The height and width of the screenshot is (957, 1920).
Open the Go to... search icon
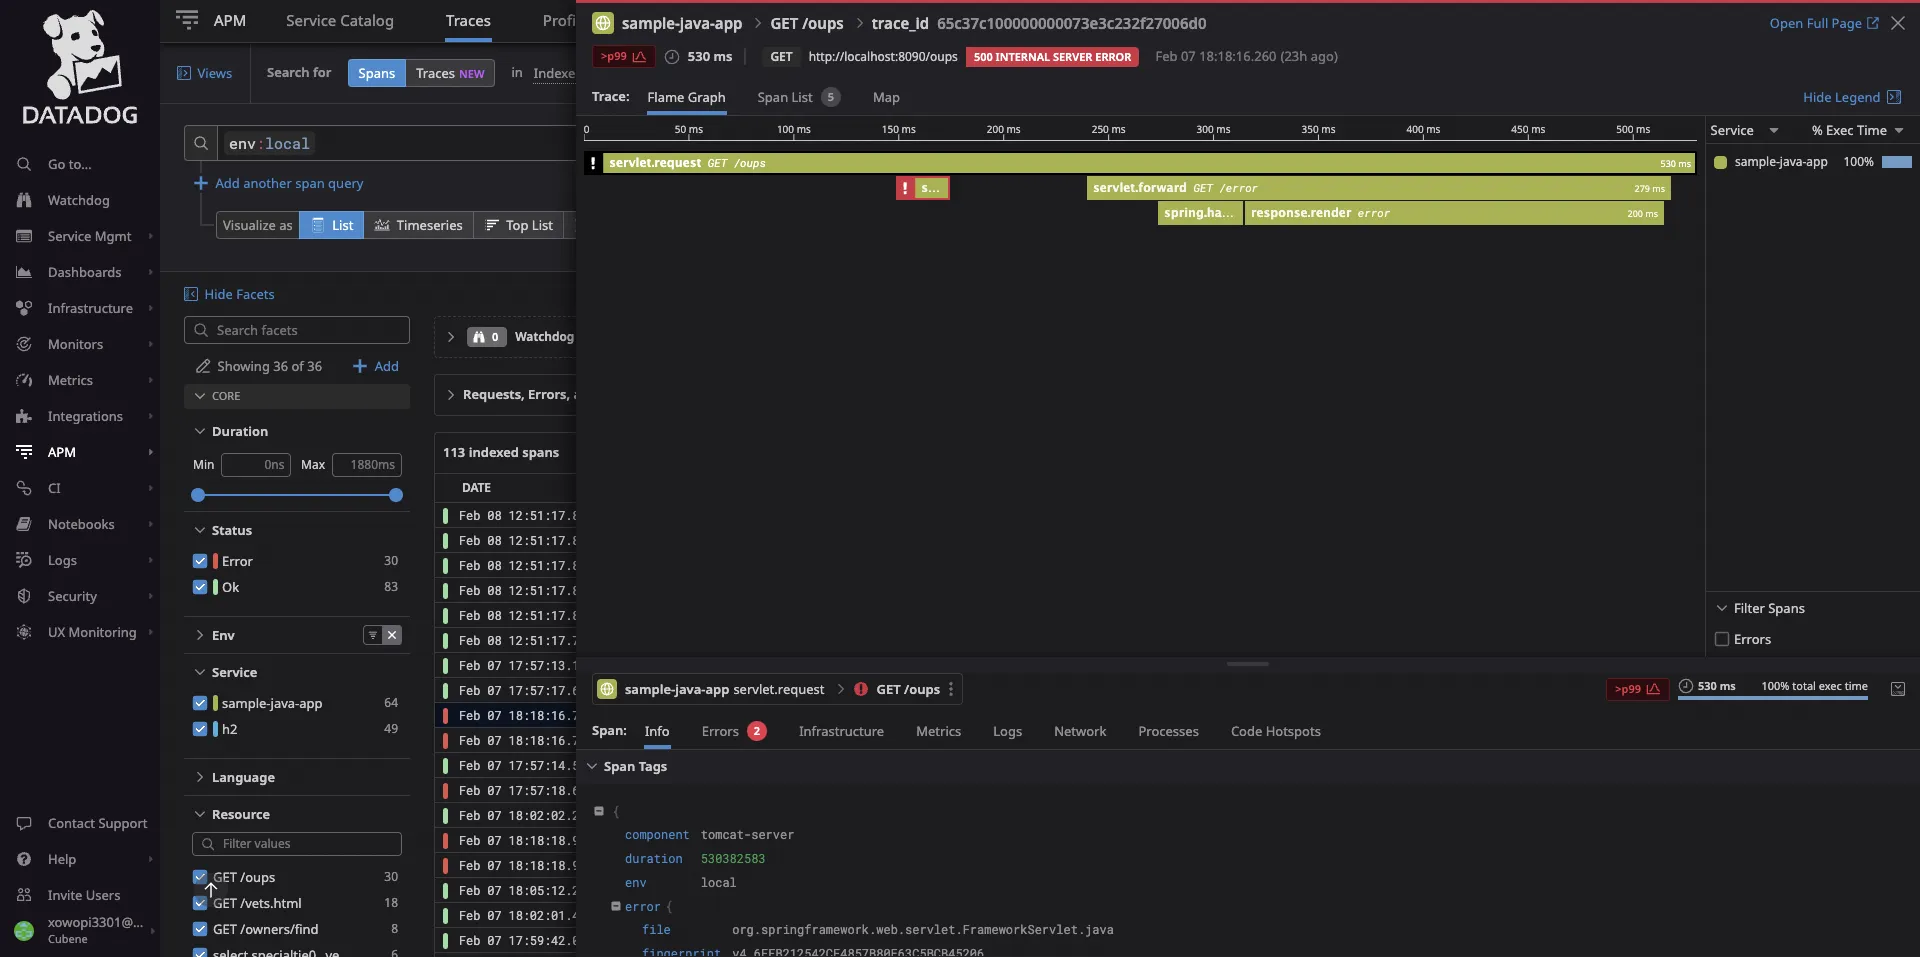24,164
